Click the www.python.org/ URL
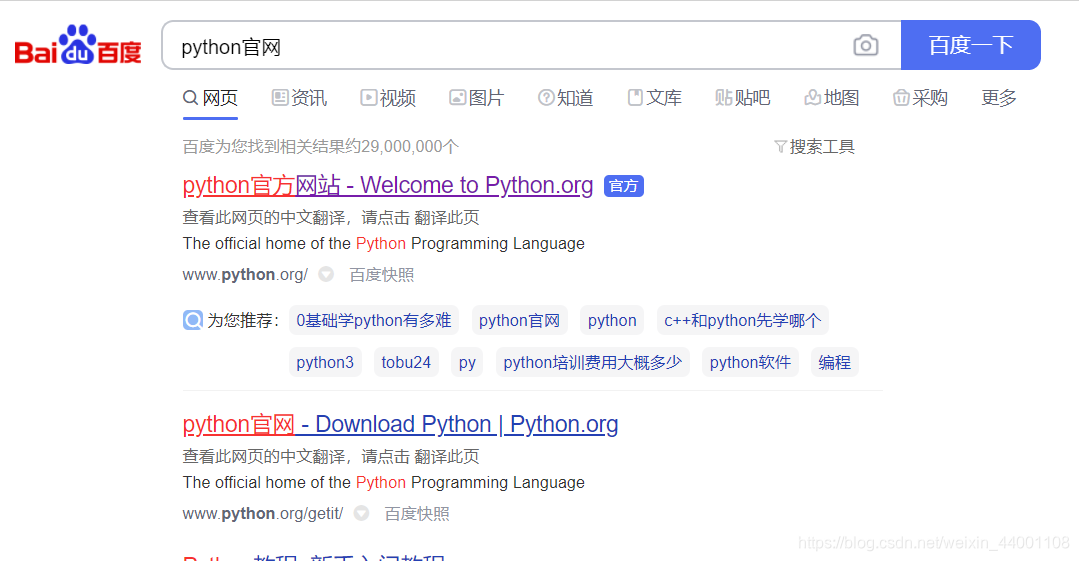Viewport: 1079px width, 561px height. (x=245, y=275)
